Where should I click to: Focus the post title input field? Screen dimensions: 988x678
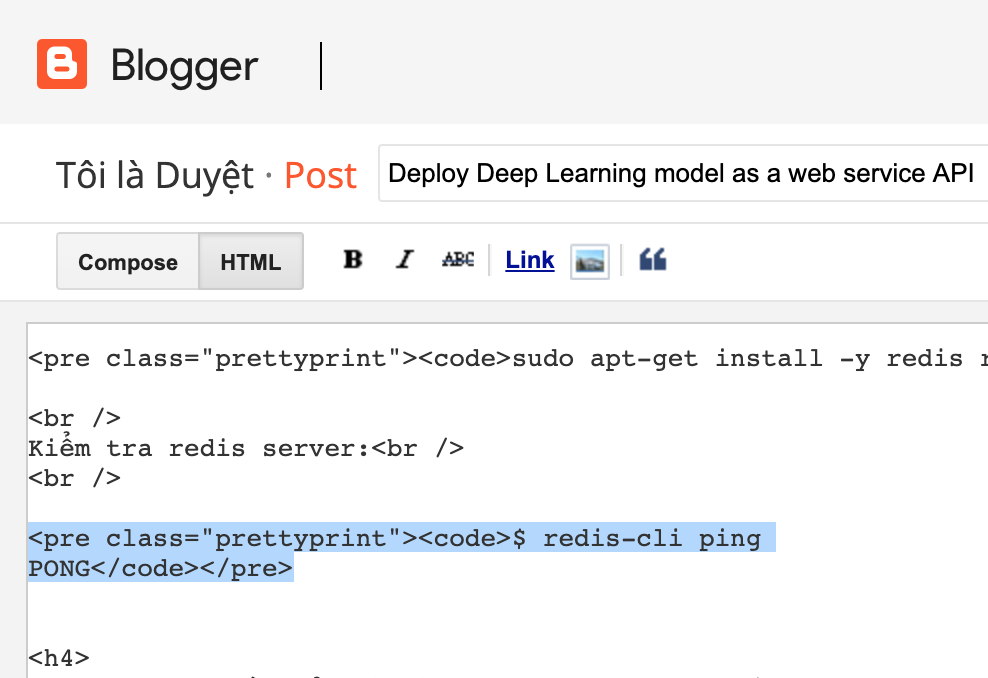coord(680,174)
